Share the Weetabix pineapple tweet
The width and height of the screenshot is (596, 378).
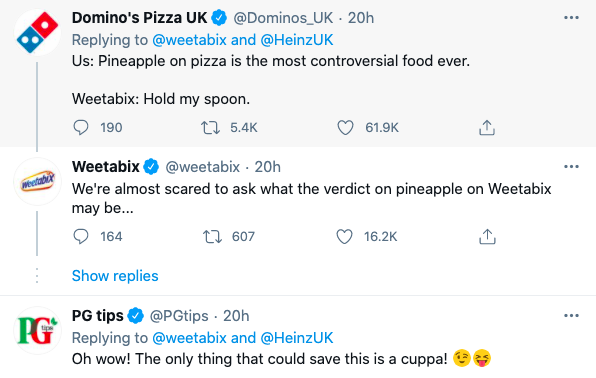487,237
